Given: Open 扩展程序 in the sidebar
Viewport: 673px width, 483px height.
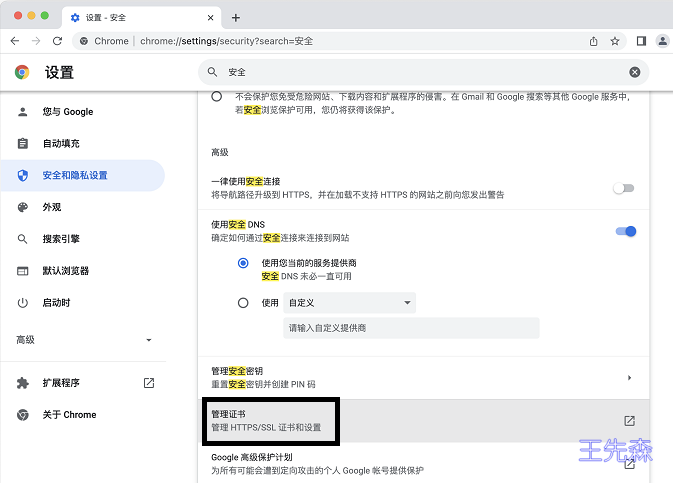Looking at the screenshot, I should click(82, 383).
